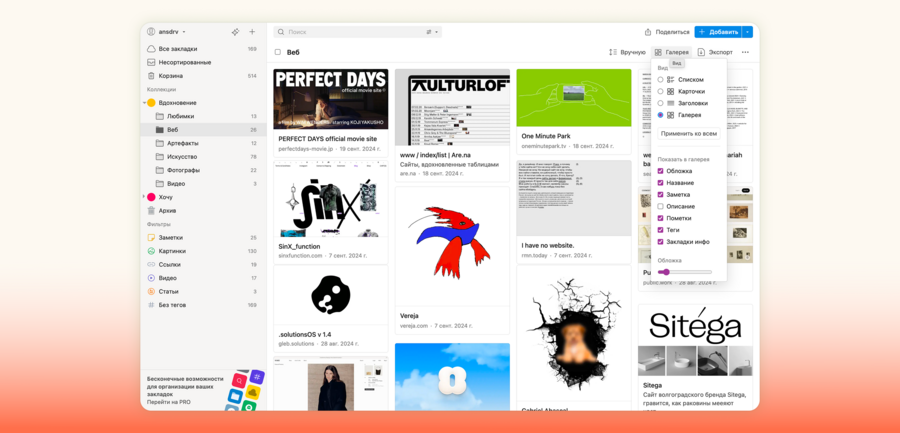Screen dimensions: 900x433
Task: Click the Без тегов hash icon
Action: 151,305
